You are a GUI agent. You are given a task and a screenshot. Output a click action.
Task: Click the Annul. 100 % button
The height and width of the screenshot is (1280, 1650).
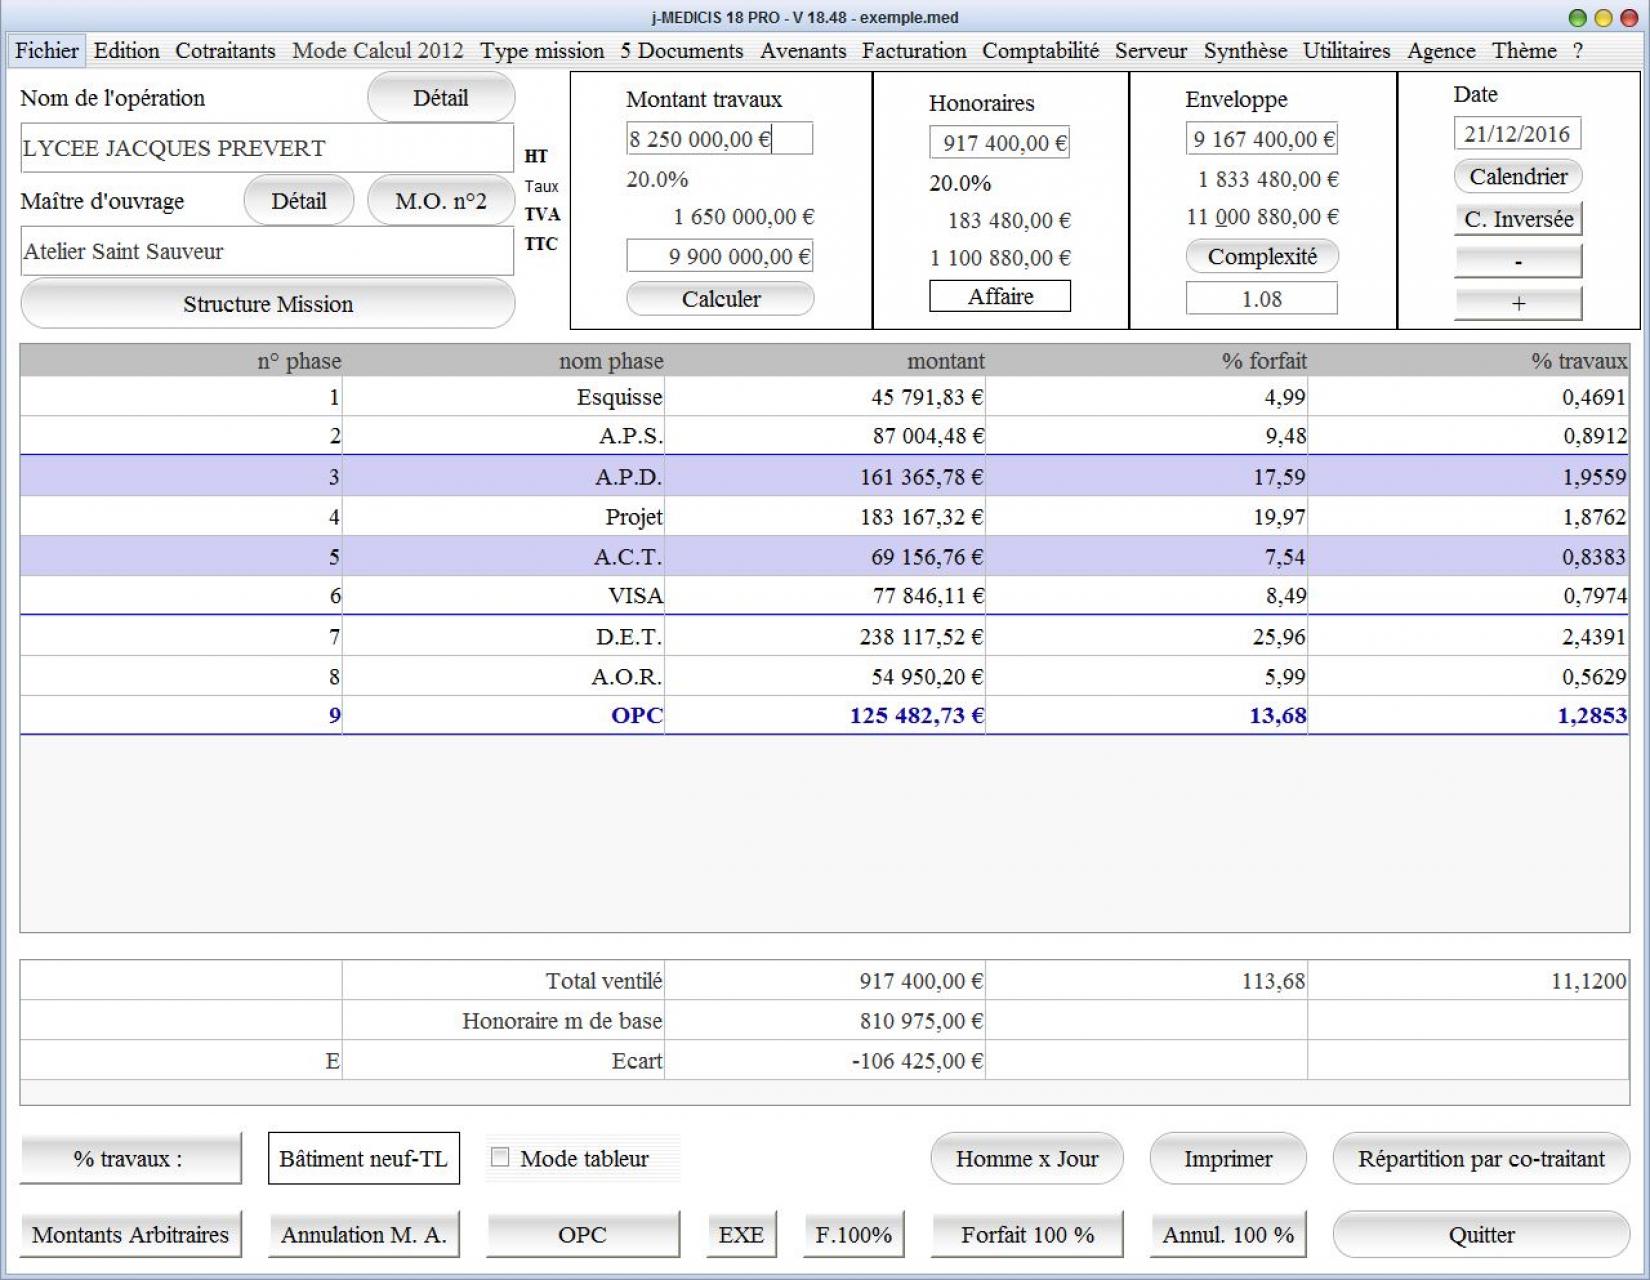pos(1228,1235)
